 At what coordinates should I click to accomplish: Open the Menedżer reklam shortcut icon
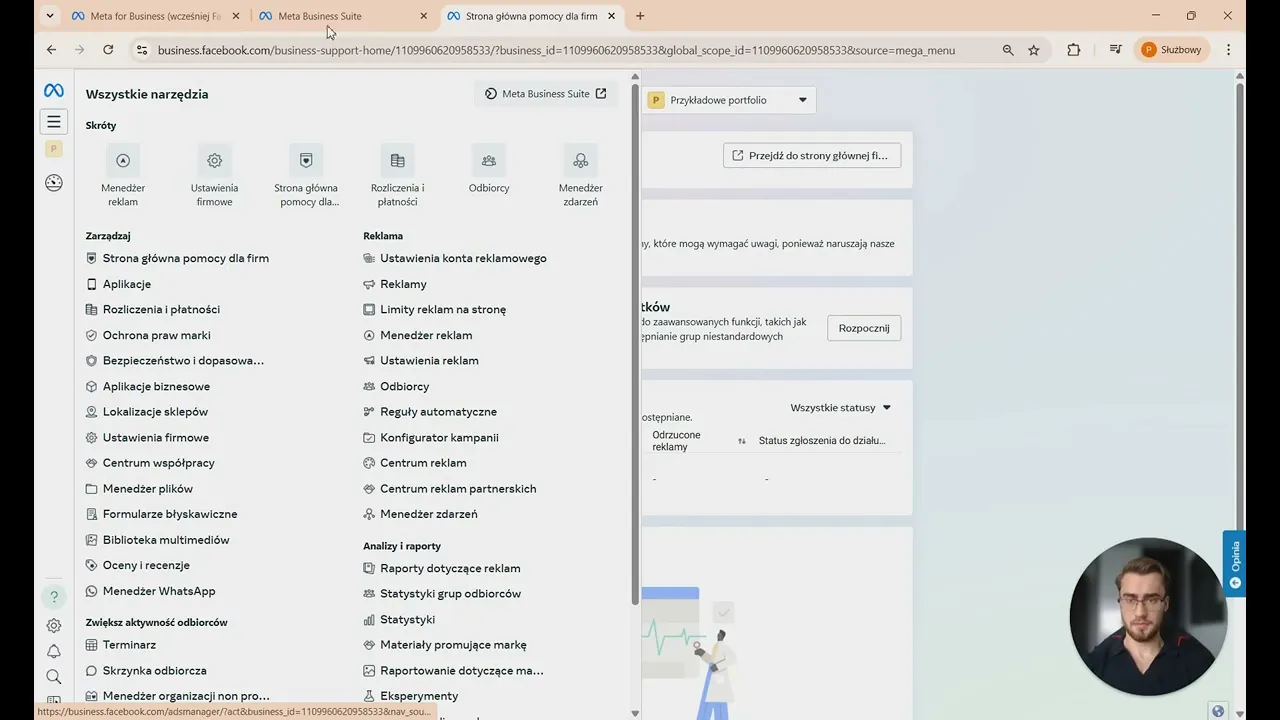click(x=123, y=160)
